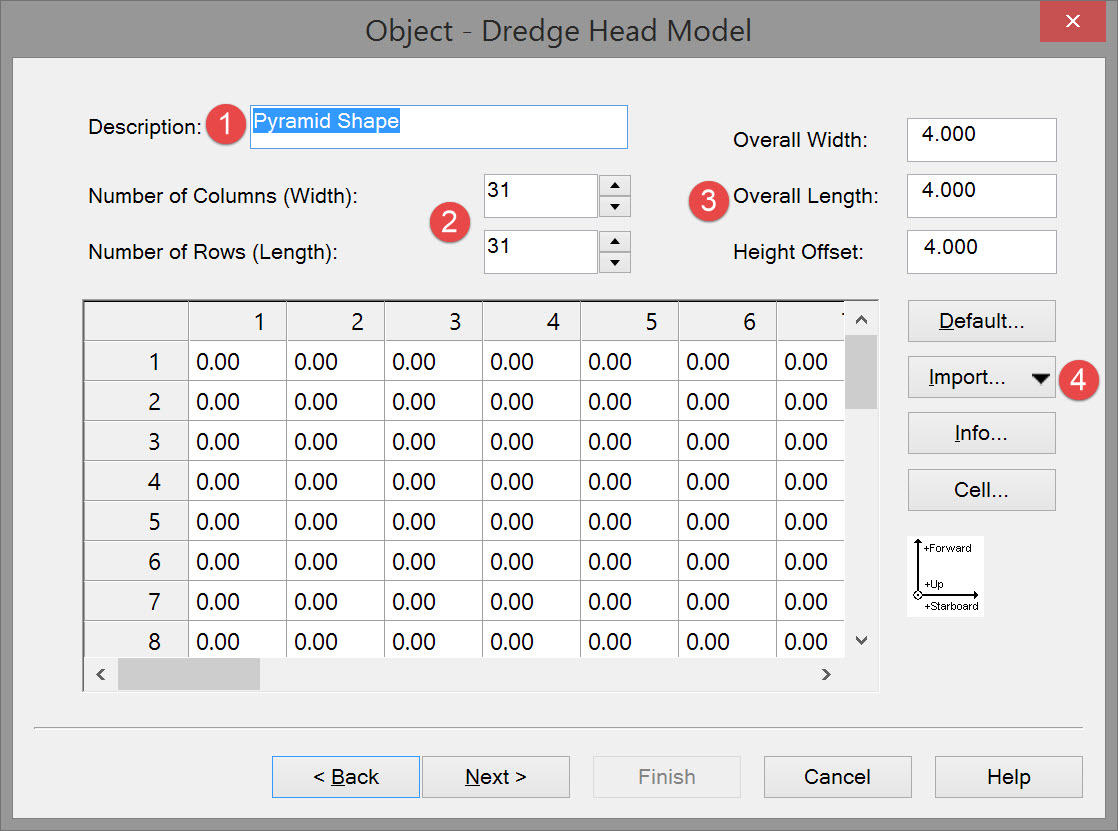Select the Overall Width input field

click(981, 139)
